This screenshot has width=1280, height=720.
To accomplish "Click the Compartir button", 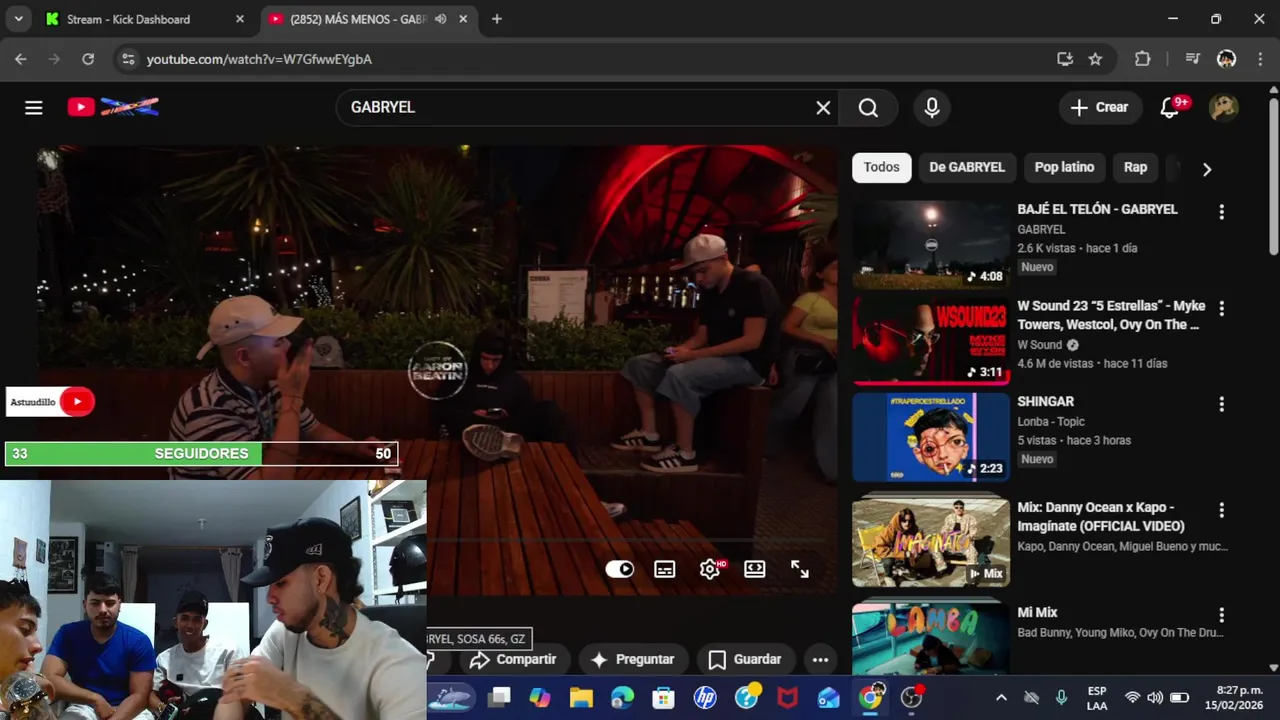I will 513,659.
